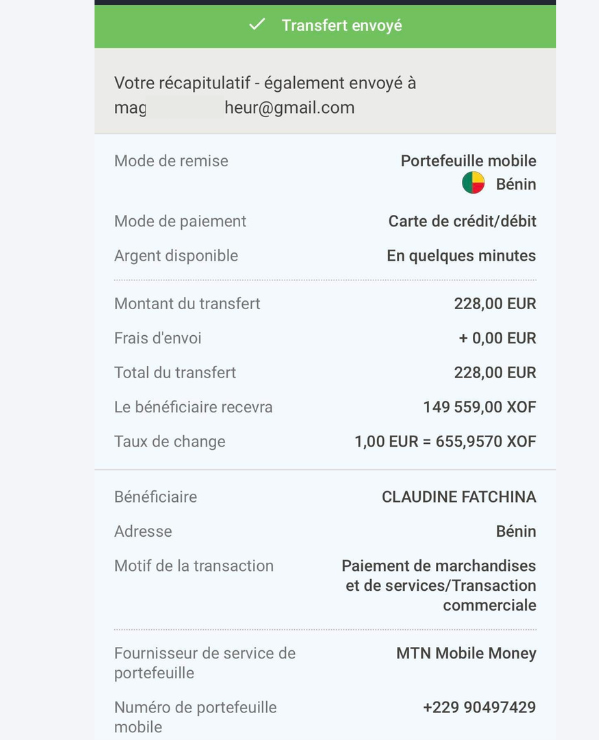Click the 'Motif de la transaction' description text
The width and height of the screenshot is (599, 740).
point(439,586)
